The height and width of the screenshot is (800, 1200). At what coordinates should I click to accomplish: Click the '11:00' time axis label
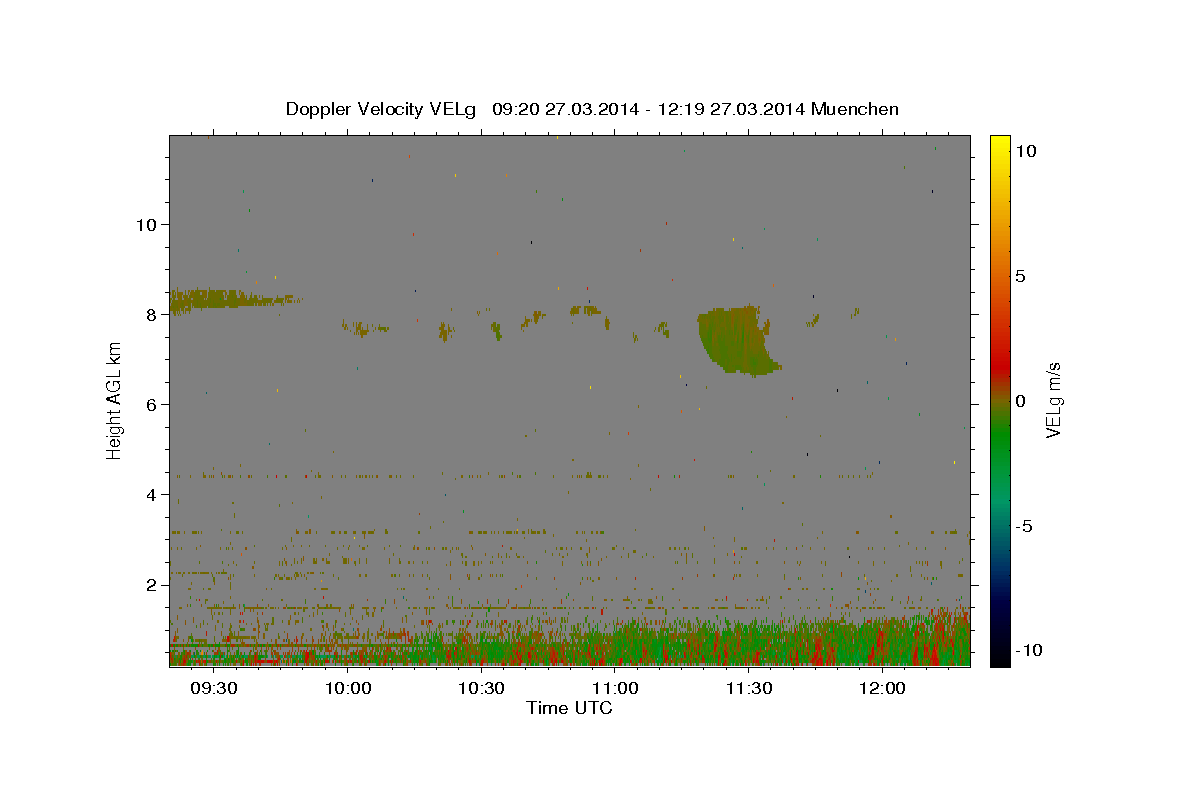(615, 688)
